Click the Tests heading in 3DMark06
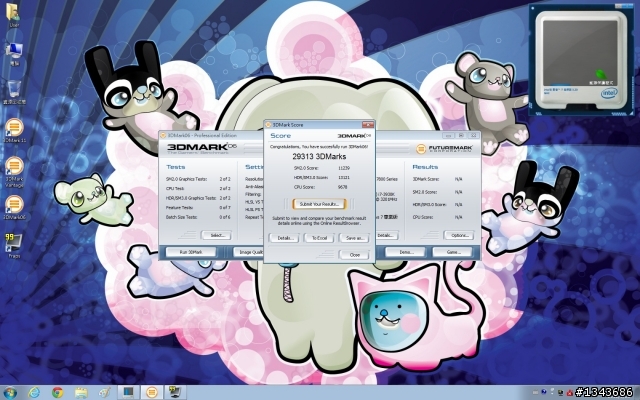This screenshot has height=400, width=640. tap(176, 167)
